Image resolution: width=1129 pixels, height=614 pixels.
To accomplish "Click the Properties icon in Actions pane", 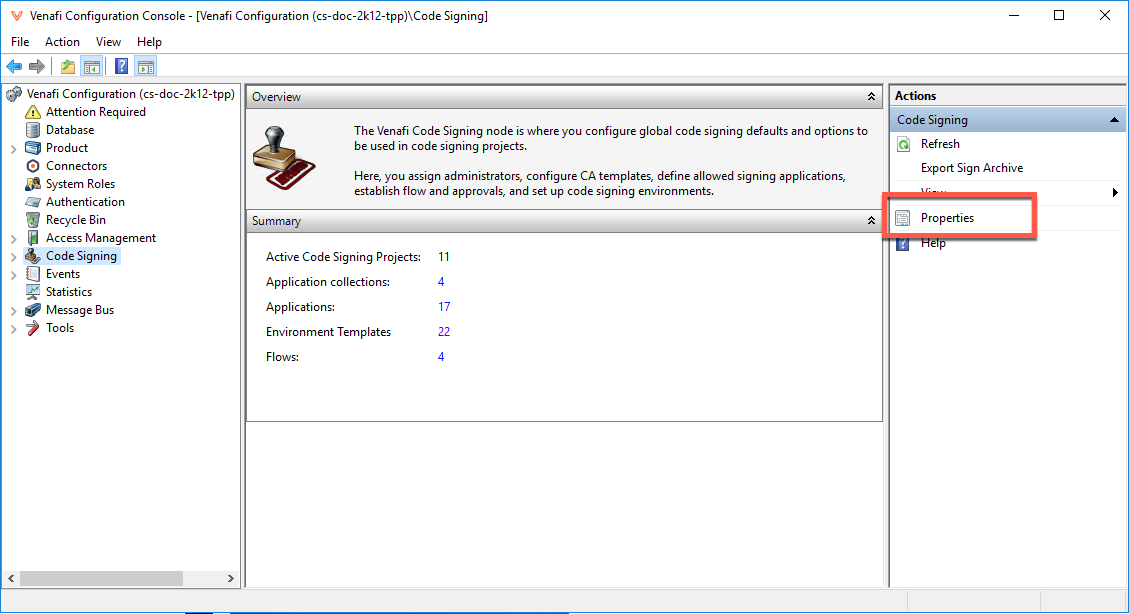I will [903, 218].
